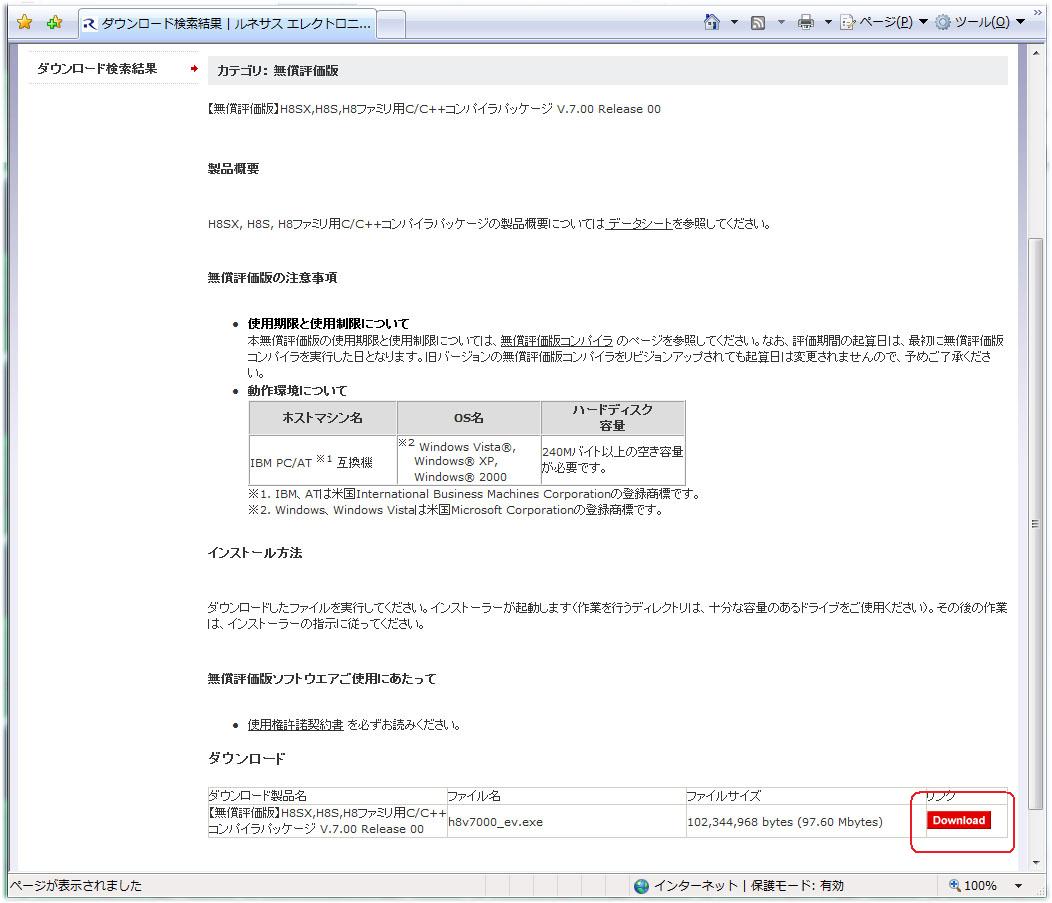Open the zoom level dropdown arrow
The height and width of the screenshot is (903, 1052).
pos(1019,886)
